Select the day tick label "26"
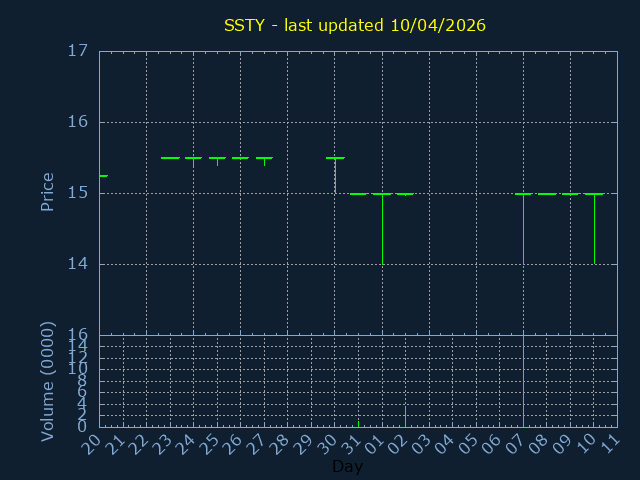Image resolution: width=640 pixels, height=480 pixels. pyautogui.click(x=232, y=444)
